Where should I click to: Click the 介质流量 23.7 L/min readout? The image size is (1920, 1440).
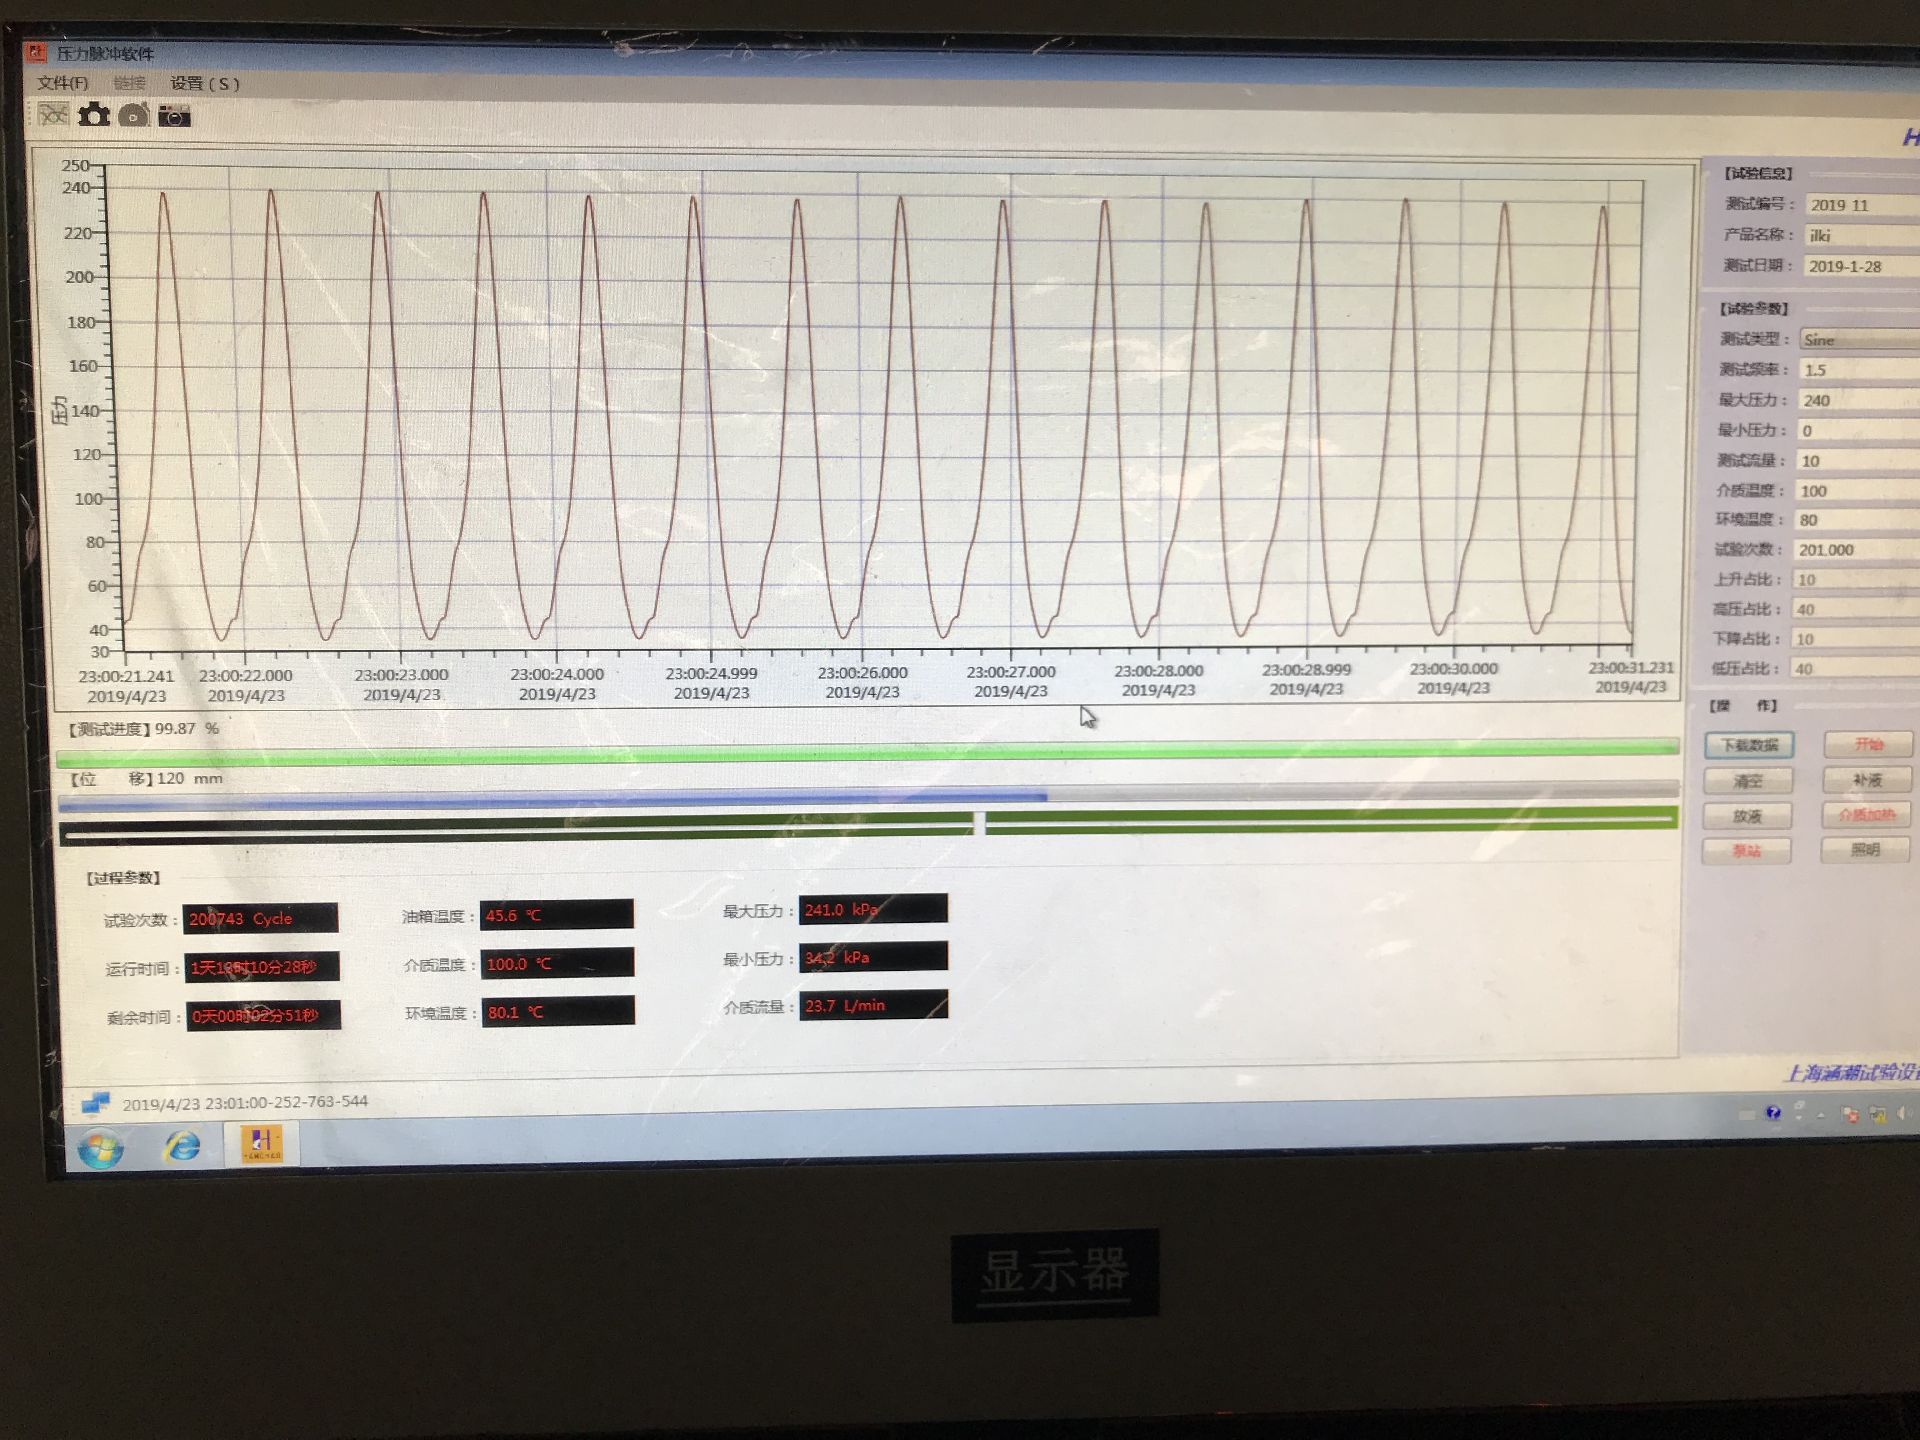click(873, 1005)
